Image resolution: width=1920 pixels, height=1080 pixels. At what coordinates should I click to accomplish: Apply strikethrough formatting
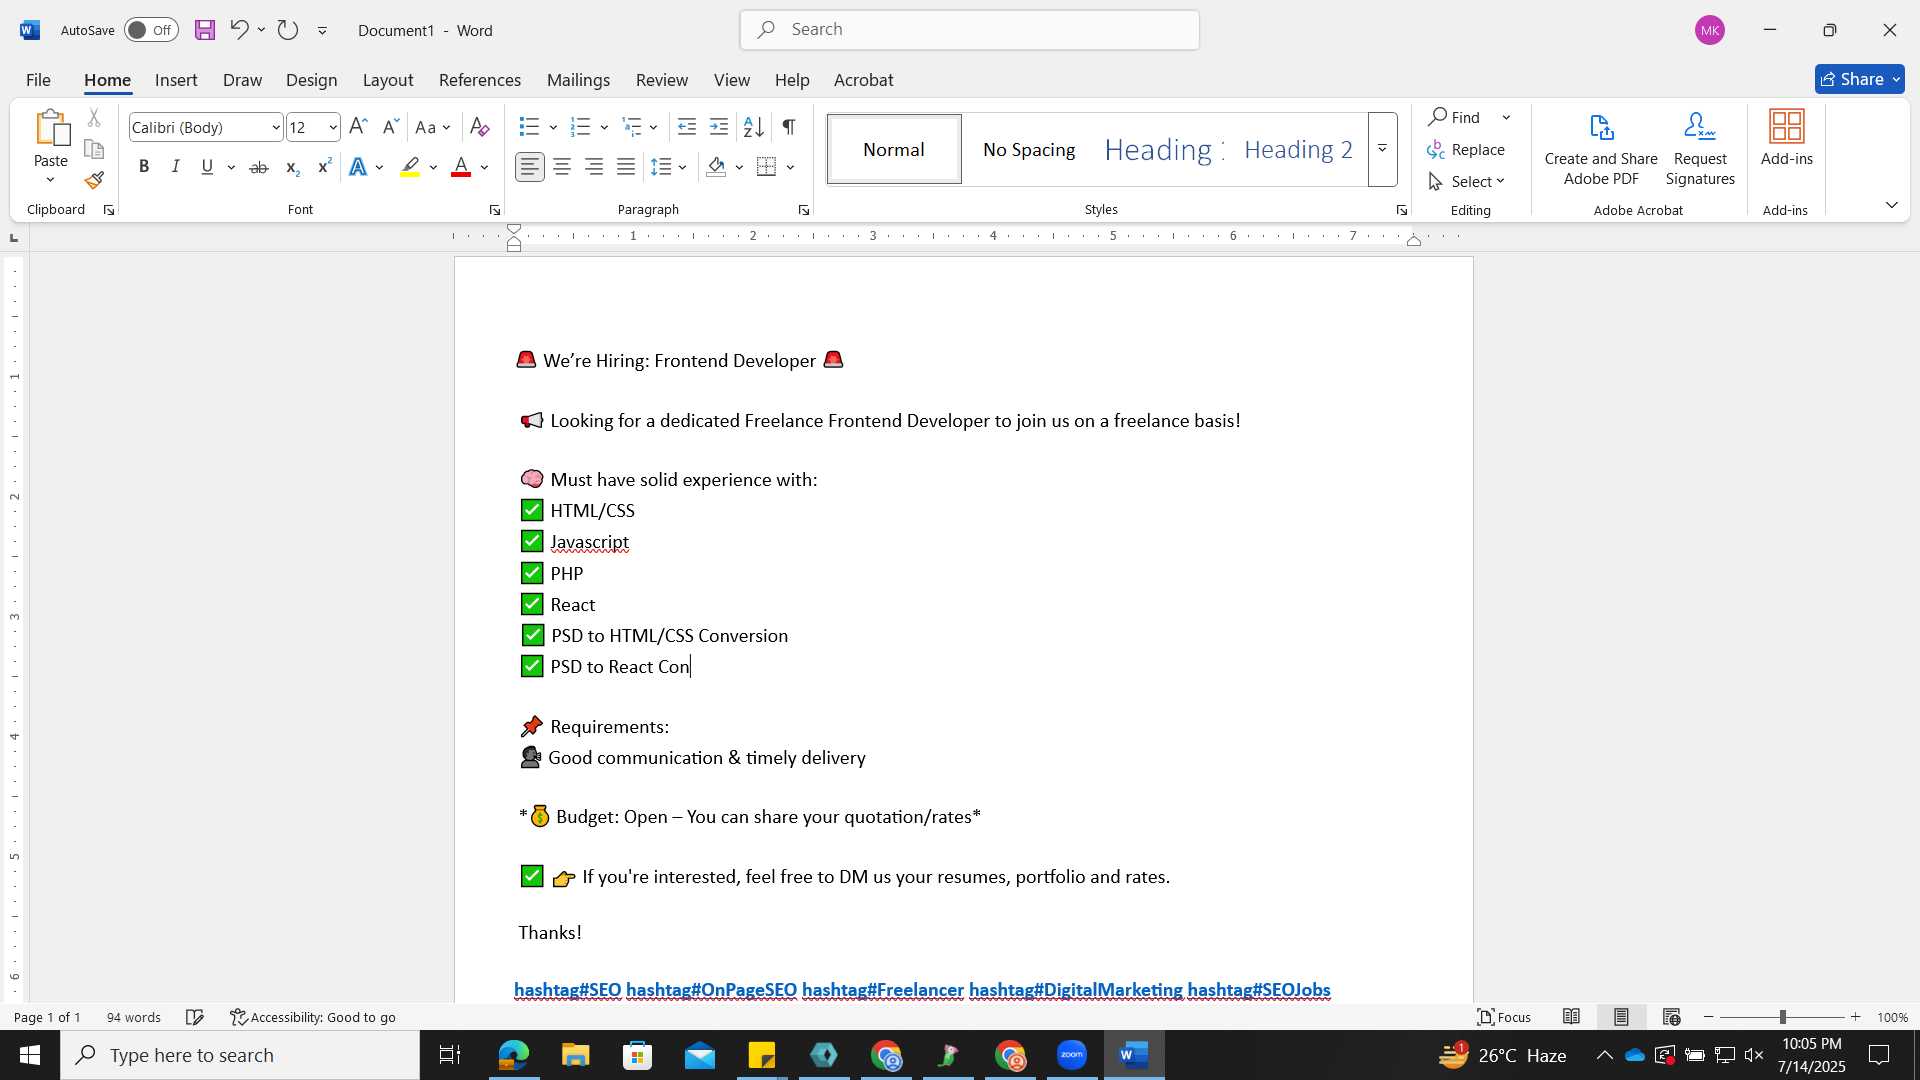(x=259, y=167)
